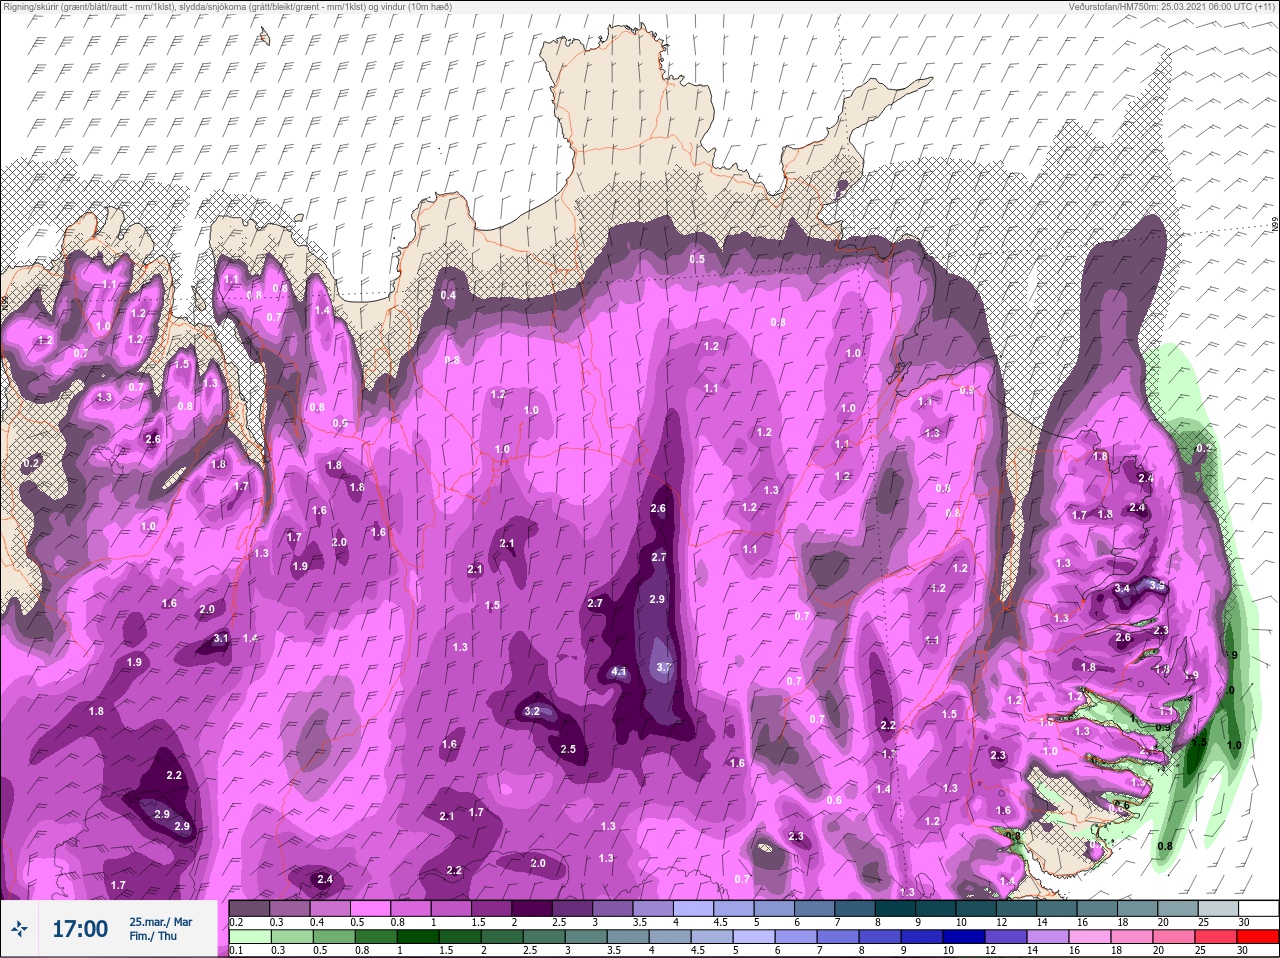Click the 0.4 precipitation value near the north coast
1280x958 pixels.
click(x=448, y=295)
